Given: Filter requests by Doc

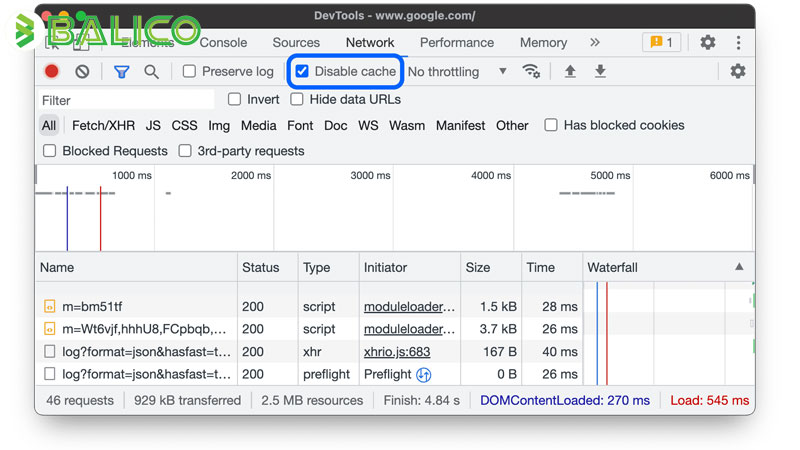Looking at the screenshot, I should 336,126.
